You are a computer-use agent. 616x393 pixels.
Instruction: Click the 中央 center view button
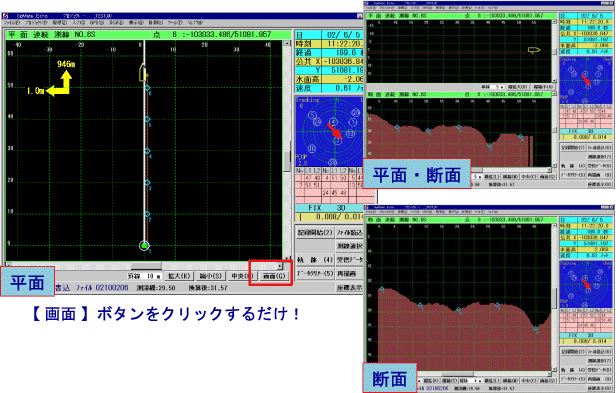[242, 276]
